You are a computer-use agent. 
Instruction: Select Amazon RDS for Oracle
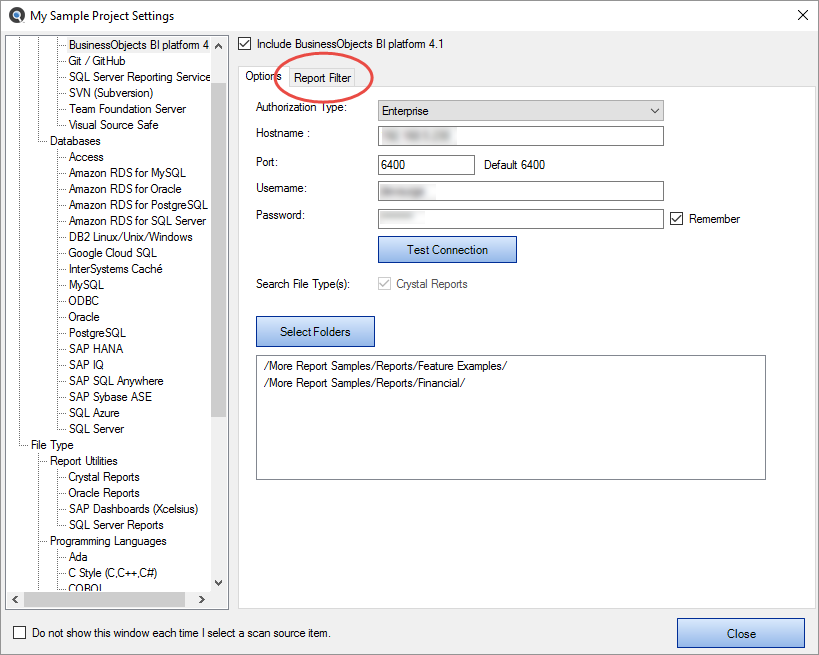pos(125,189)
